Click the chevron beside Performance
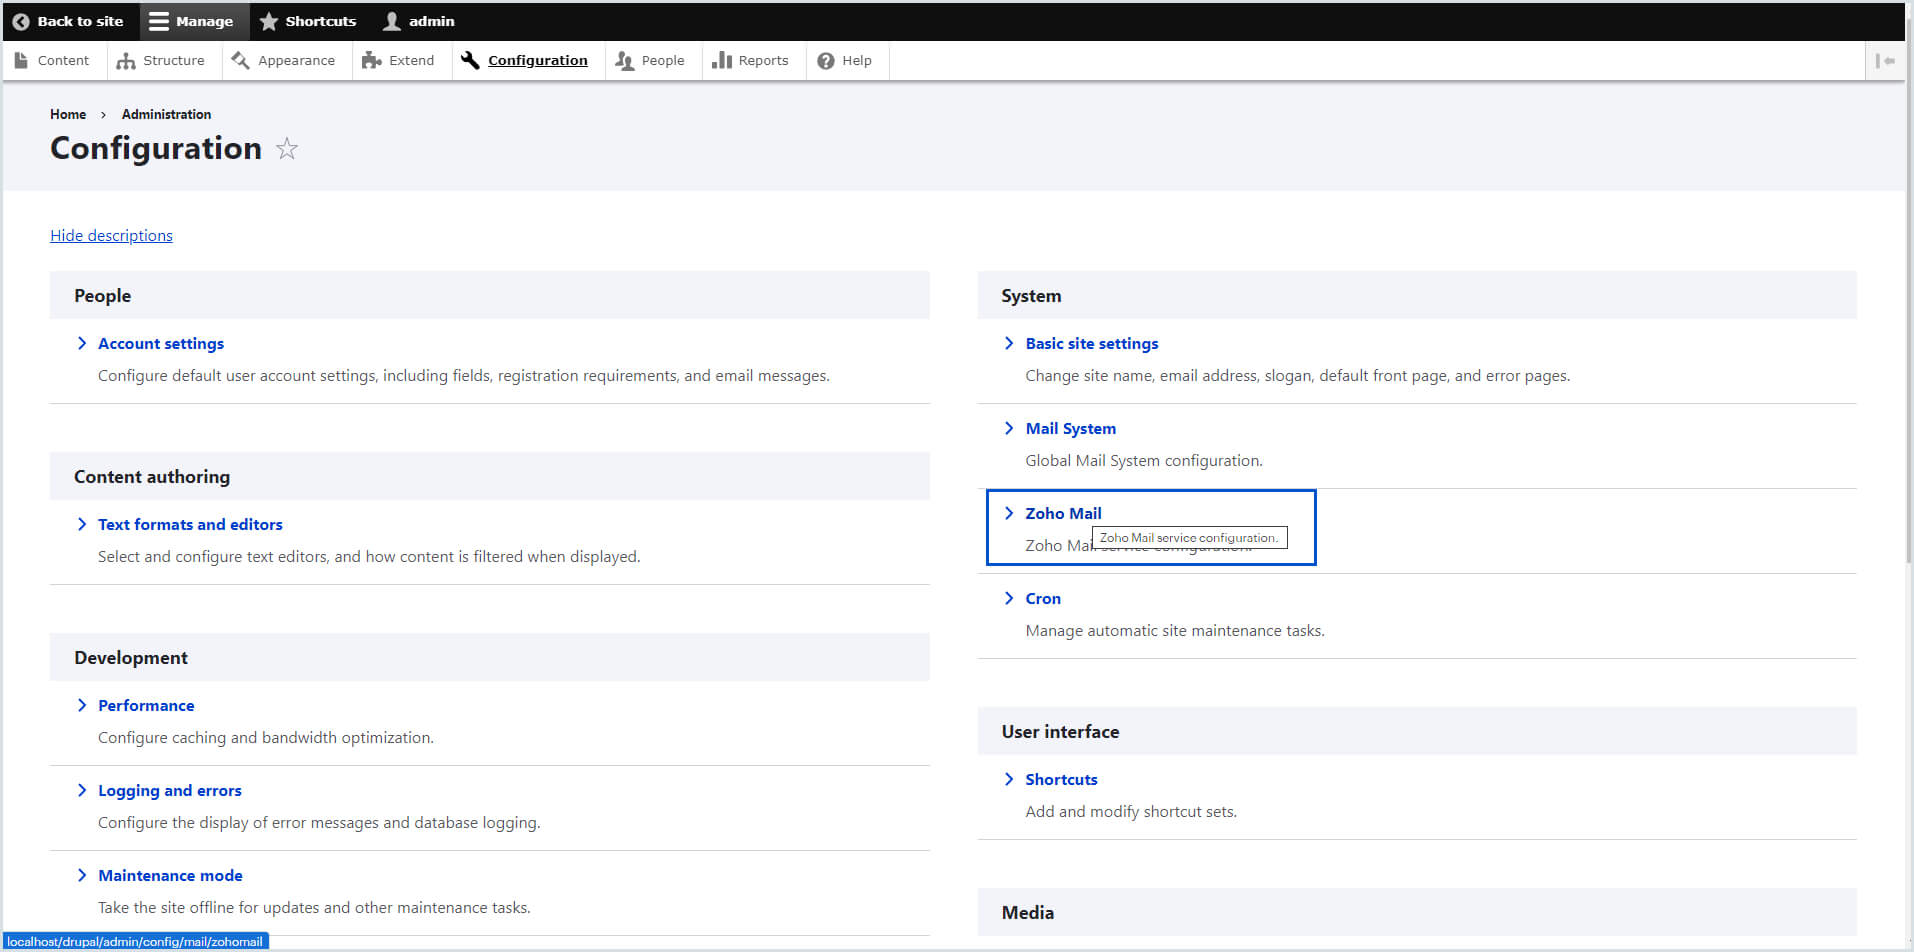1914x952 pixels. click(82, 705)
